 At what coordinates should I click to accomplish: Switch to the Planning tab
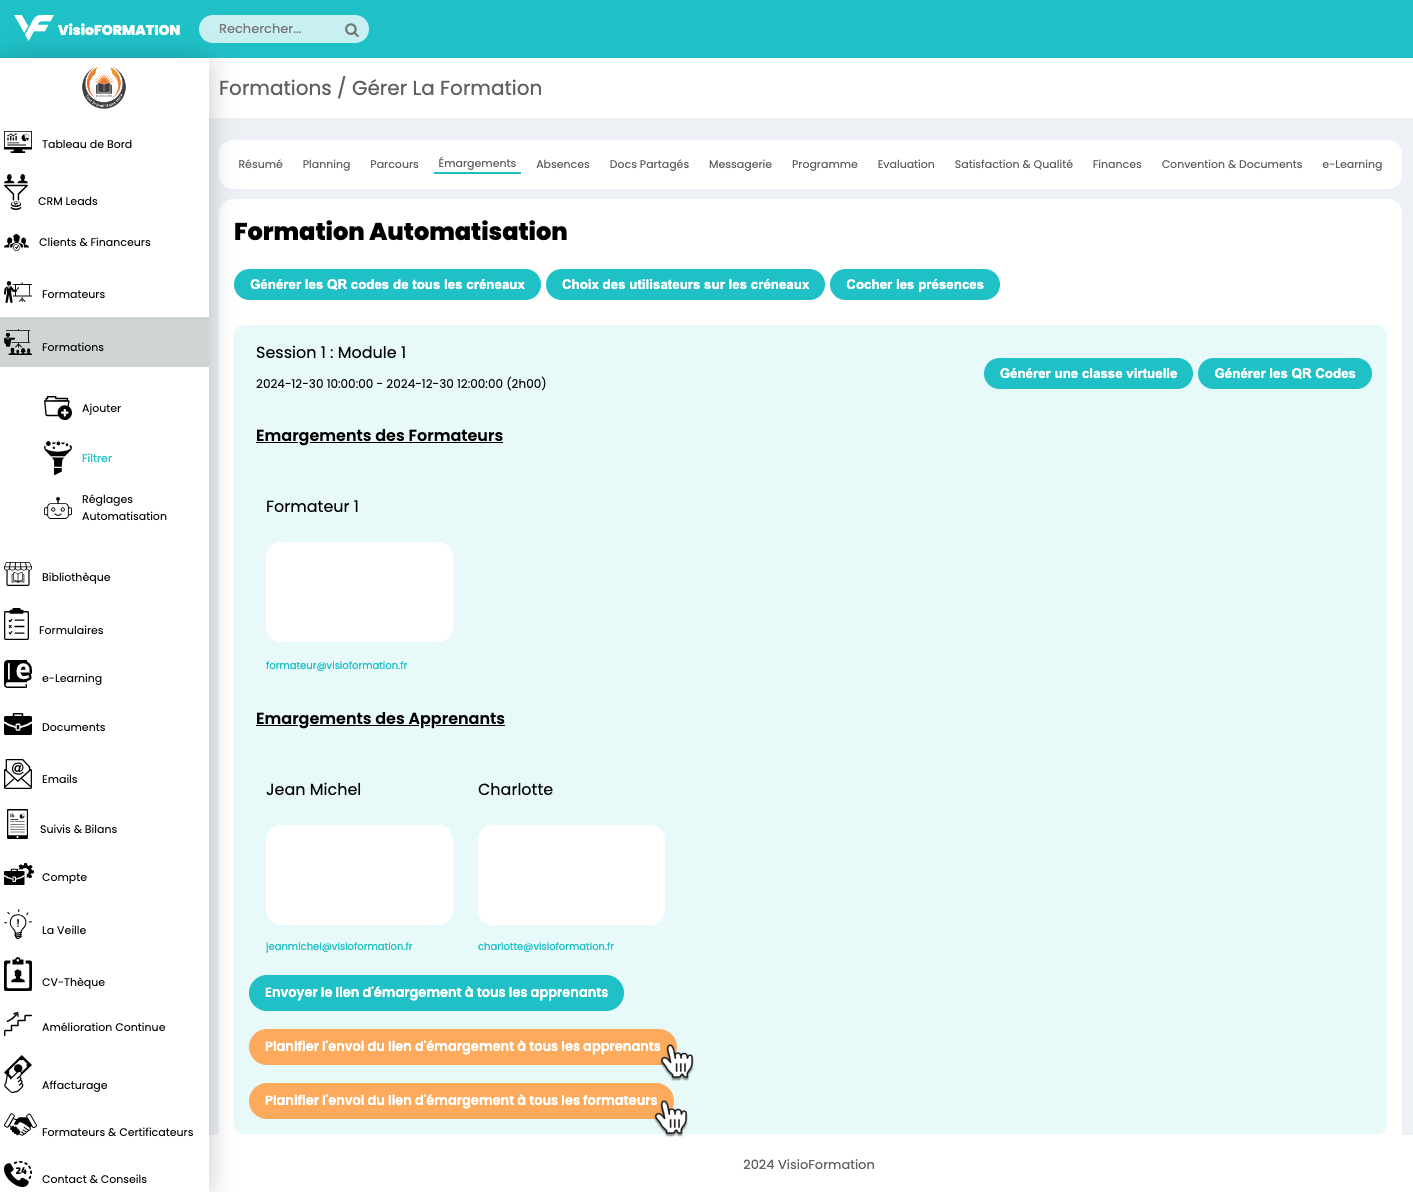pyautogui.click(x=326, y=164)
